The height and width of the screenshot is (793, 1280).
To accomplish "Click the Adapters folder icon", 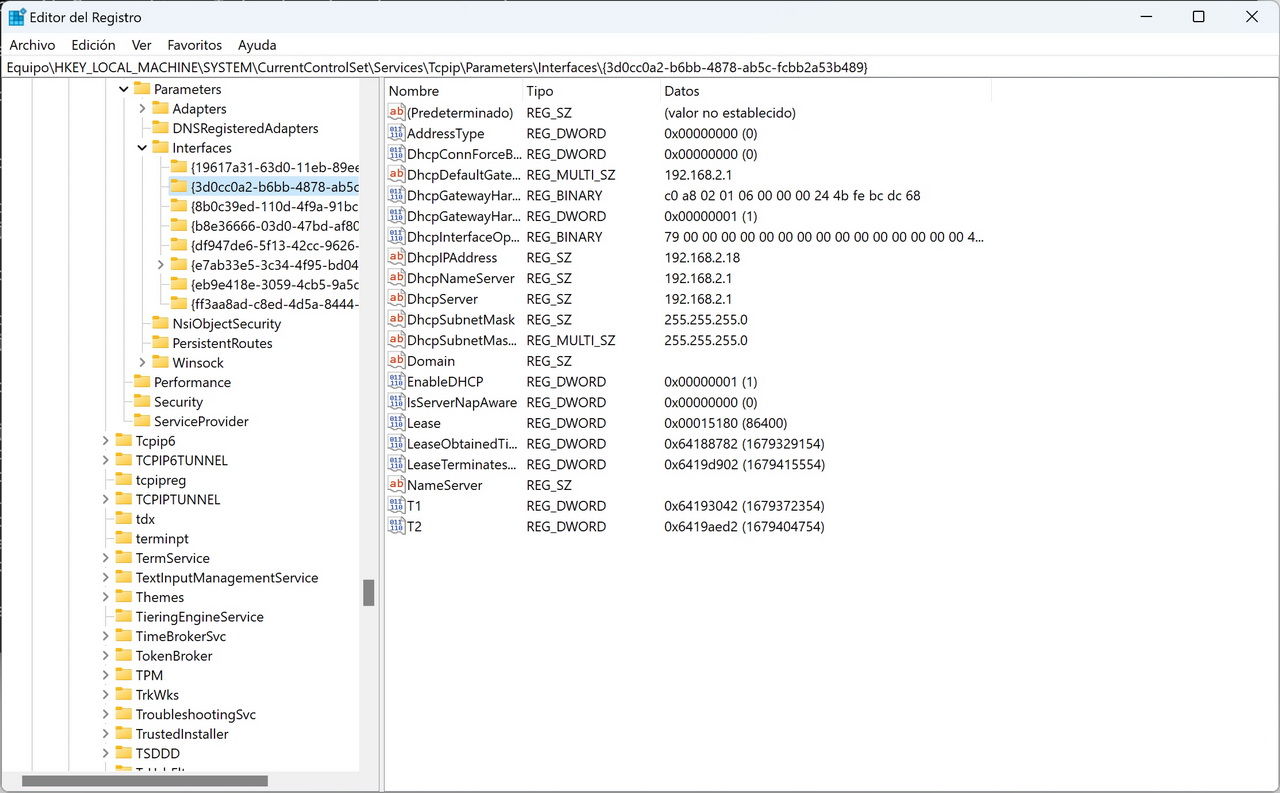I will (160, 109).
